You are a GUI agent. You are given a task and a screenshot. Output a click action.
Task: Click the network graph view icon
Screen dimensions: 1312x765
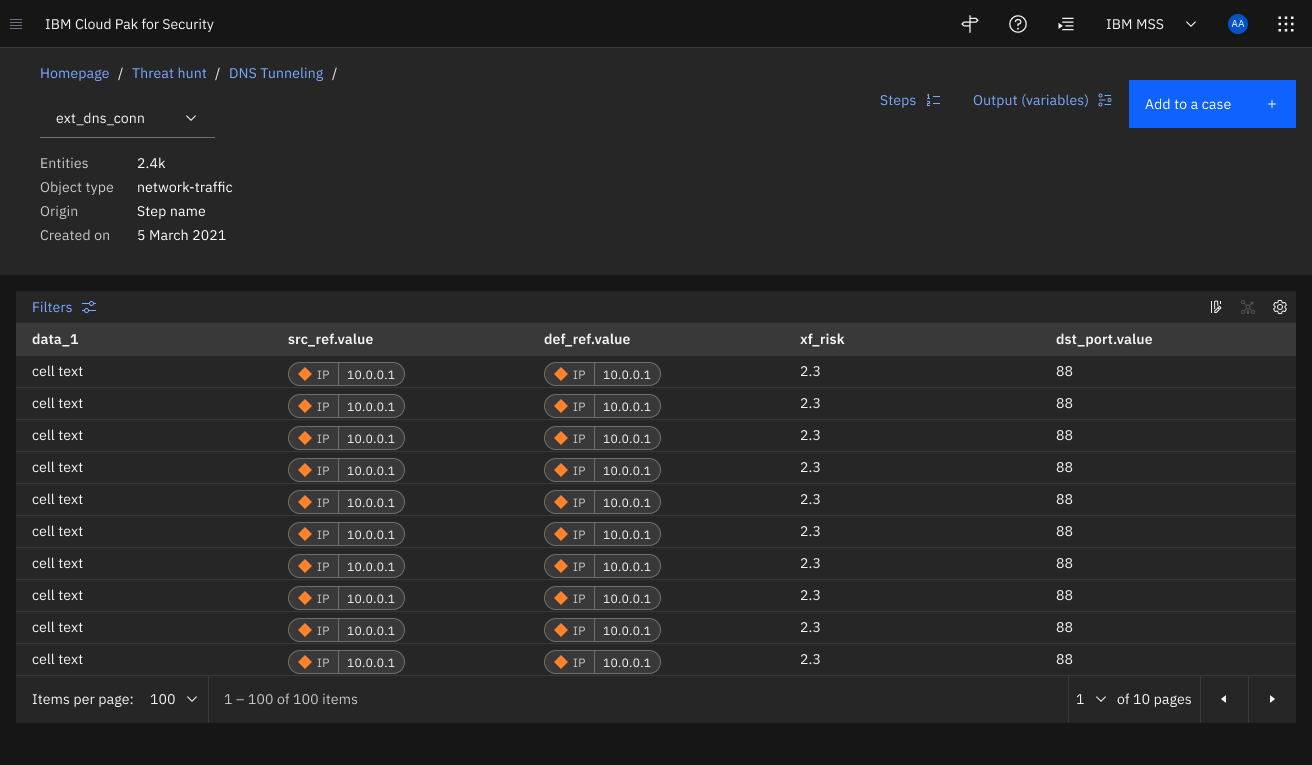coord(1248,307)
